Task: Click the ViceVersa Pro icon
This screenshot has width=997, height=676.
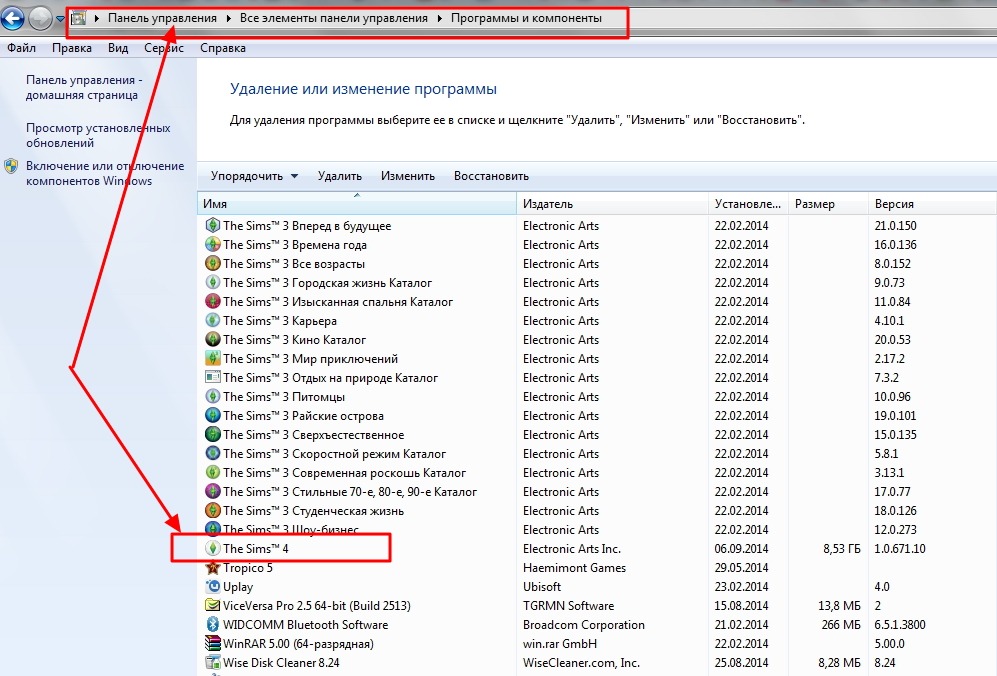Action: tap(212, 605)
